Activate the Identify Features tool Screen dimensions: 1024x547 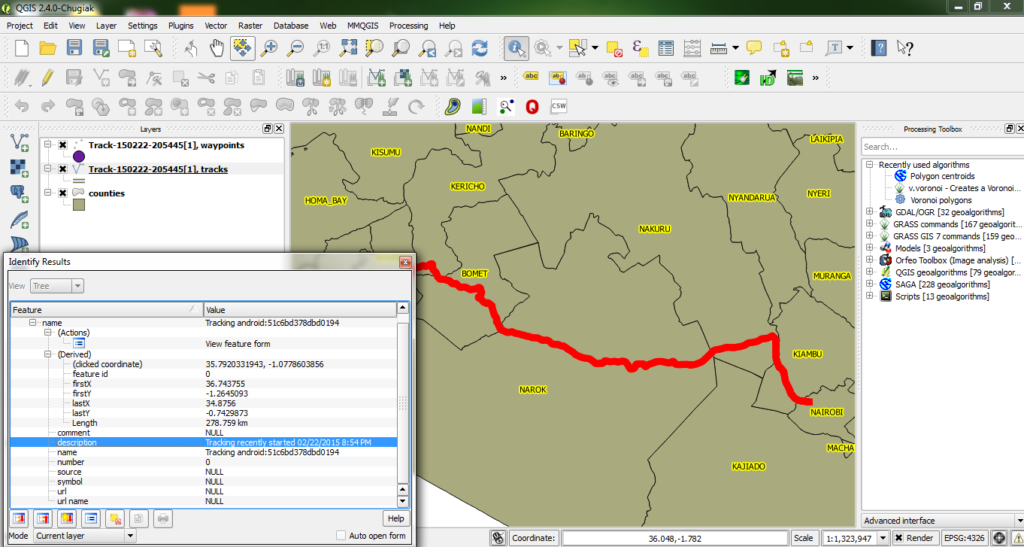[x=516, y=47]
